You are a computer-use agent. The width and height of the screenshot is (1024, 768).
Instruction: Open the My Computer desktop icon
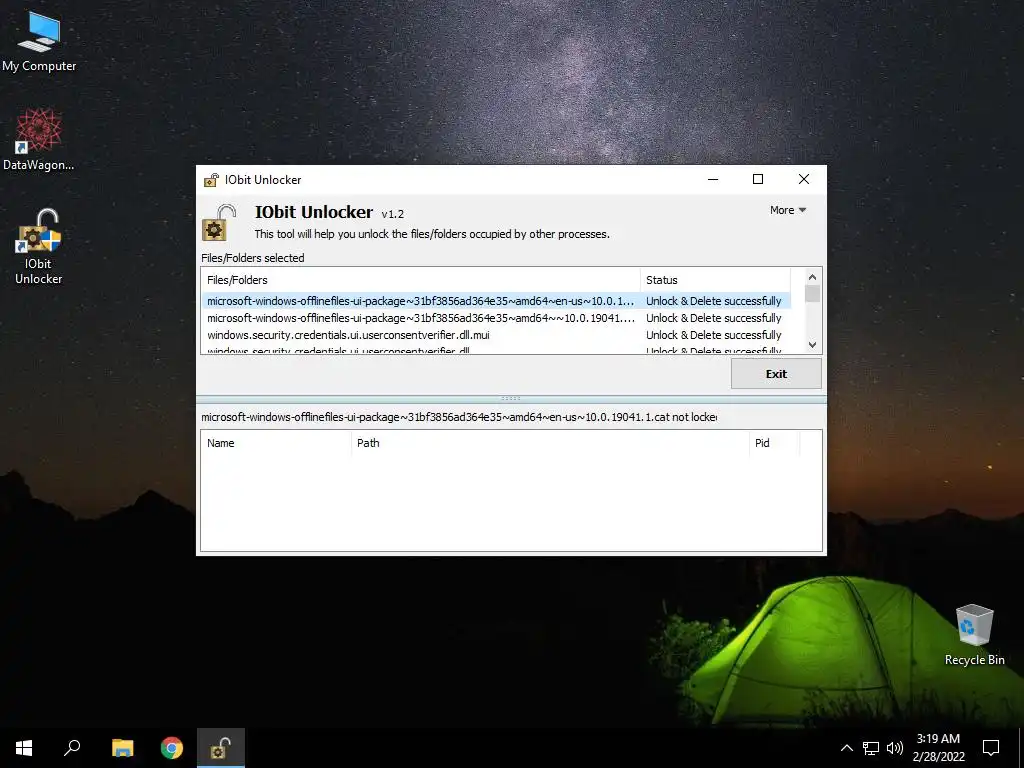tap(39, 42)
